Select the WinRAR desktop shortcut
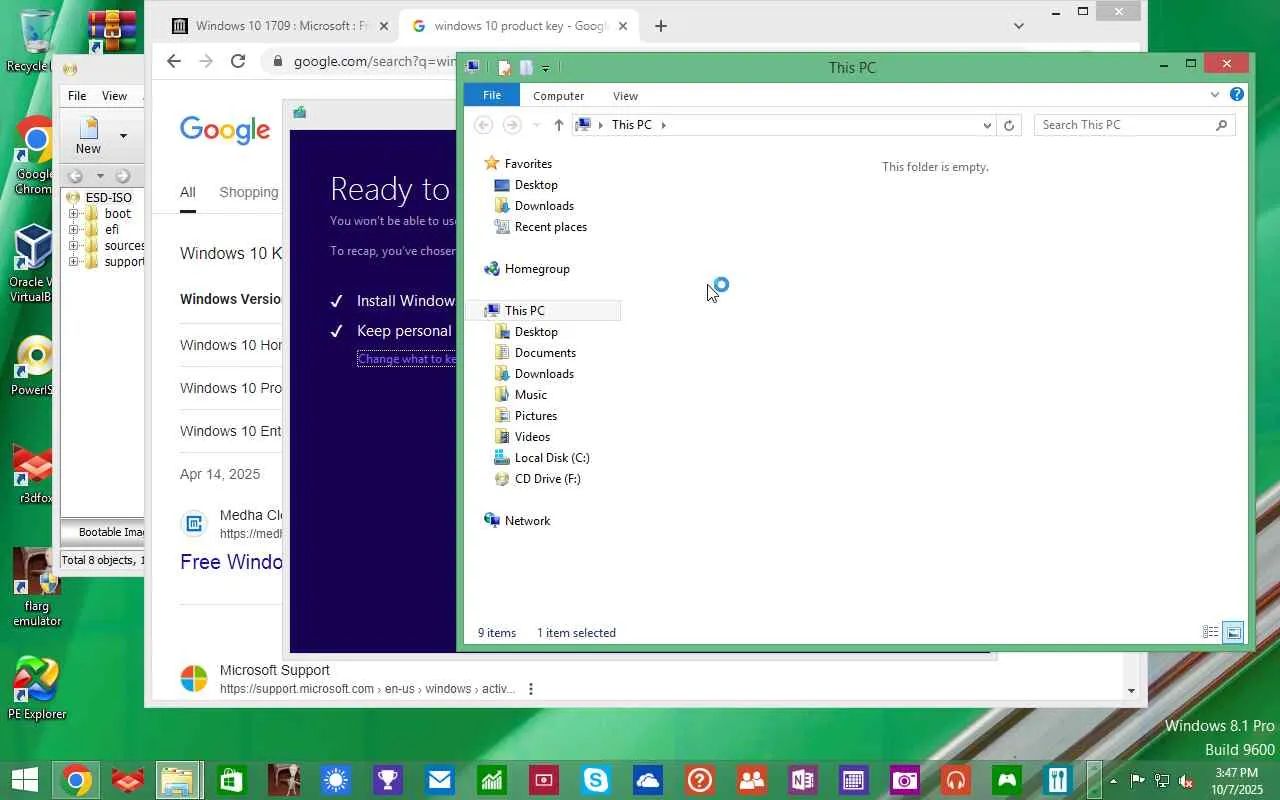 tap(111, 30)
